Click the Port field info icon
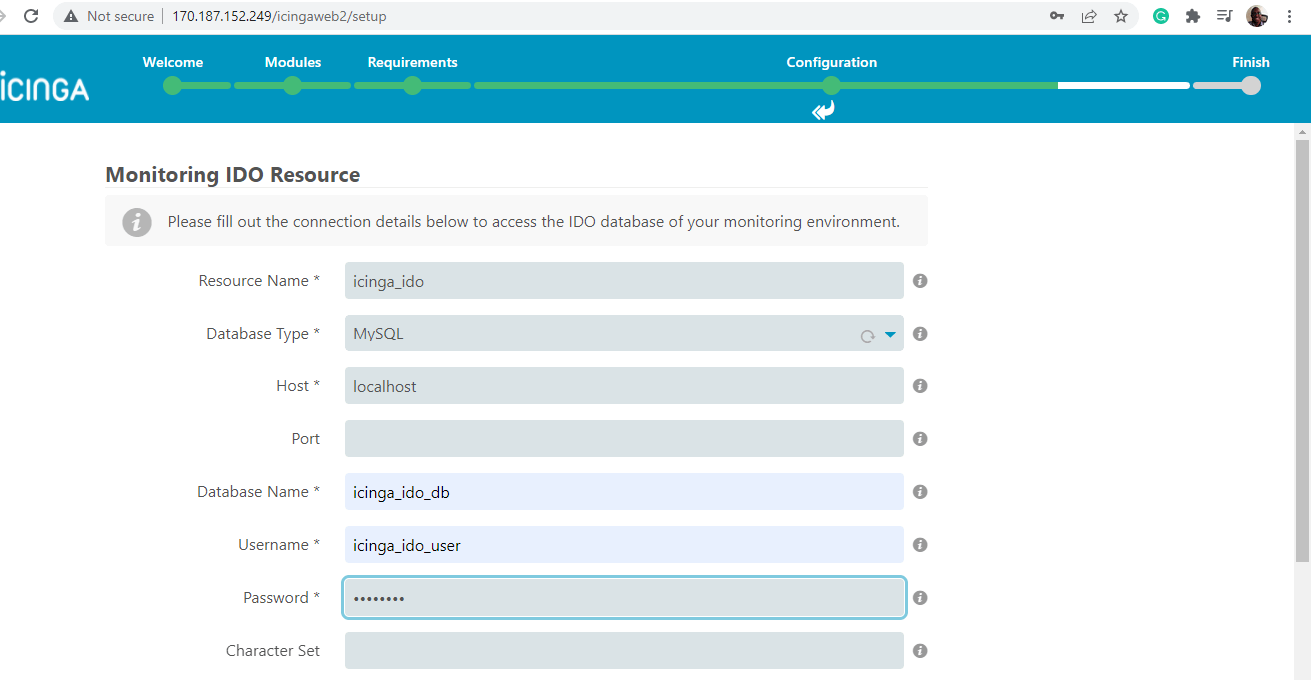 (920, 439)
